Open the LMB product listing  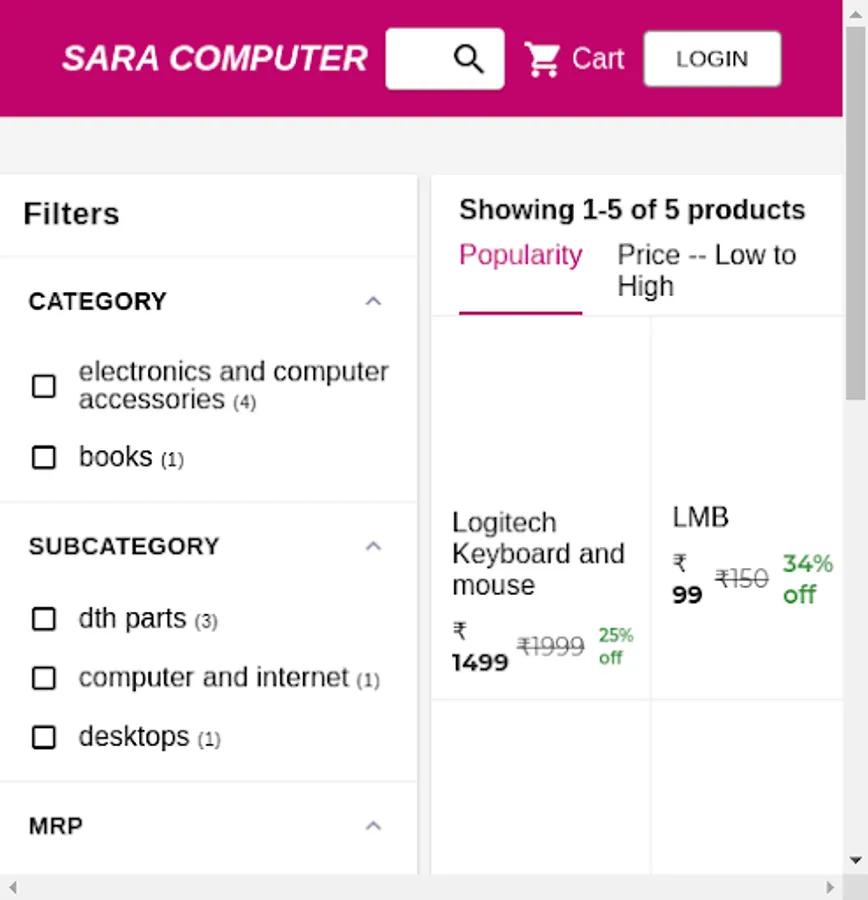tap(700, 517)
